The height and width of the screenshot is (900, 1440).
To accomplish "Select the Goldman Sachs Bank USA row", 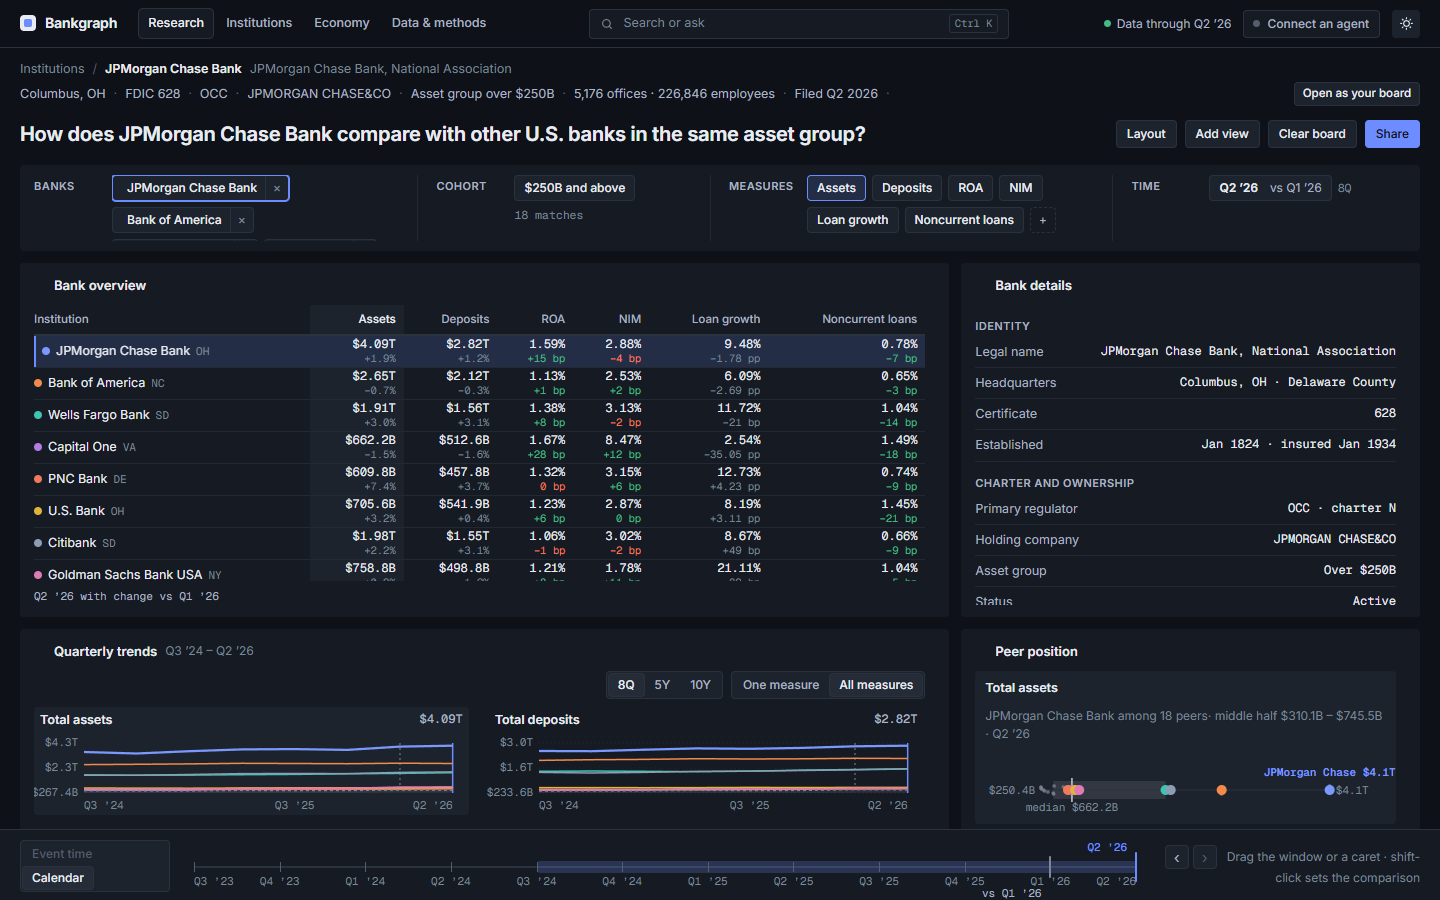I will coord(479,571).
